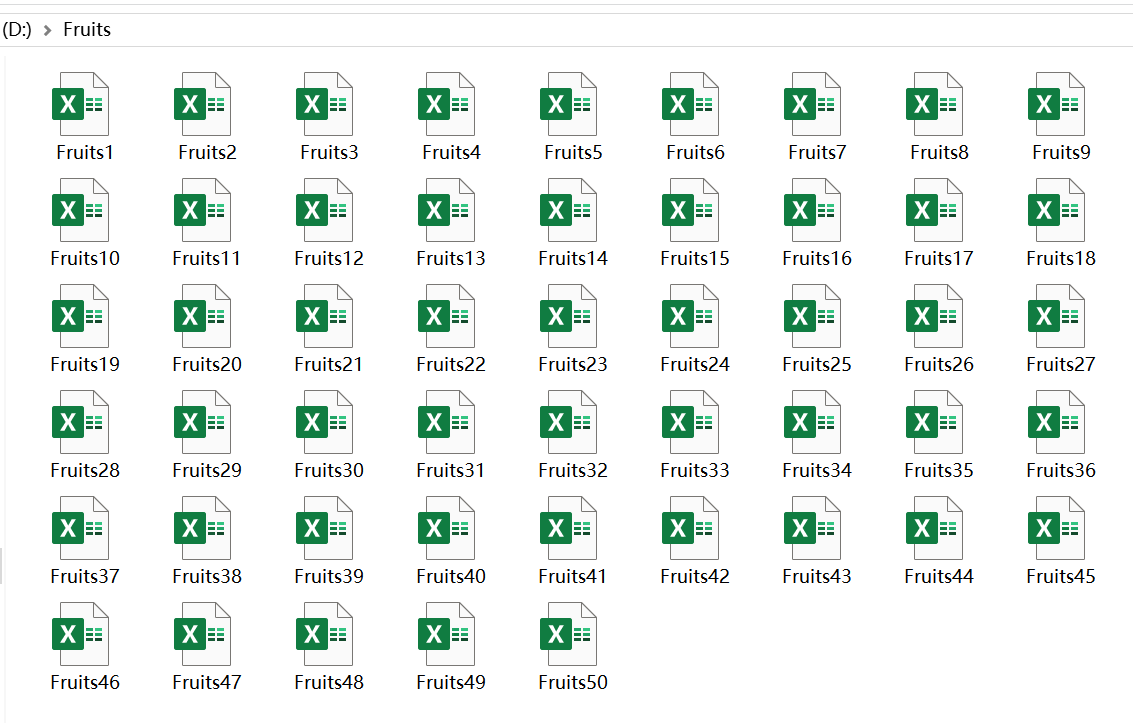The width and height of the screenshot is (1133, 723).
Task: Click the Fruits48 spreadsheet icon
Action: (x=324, y=635)
